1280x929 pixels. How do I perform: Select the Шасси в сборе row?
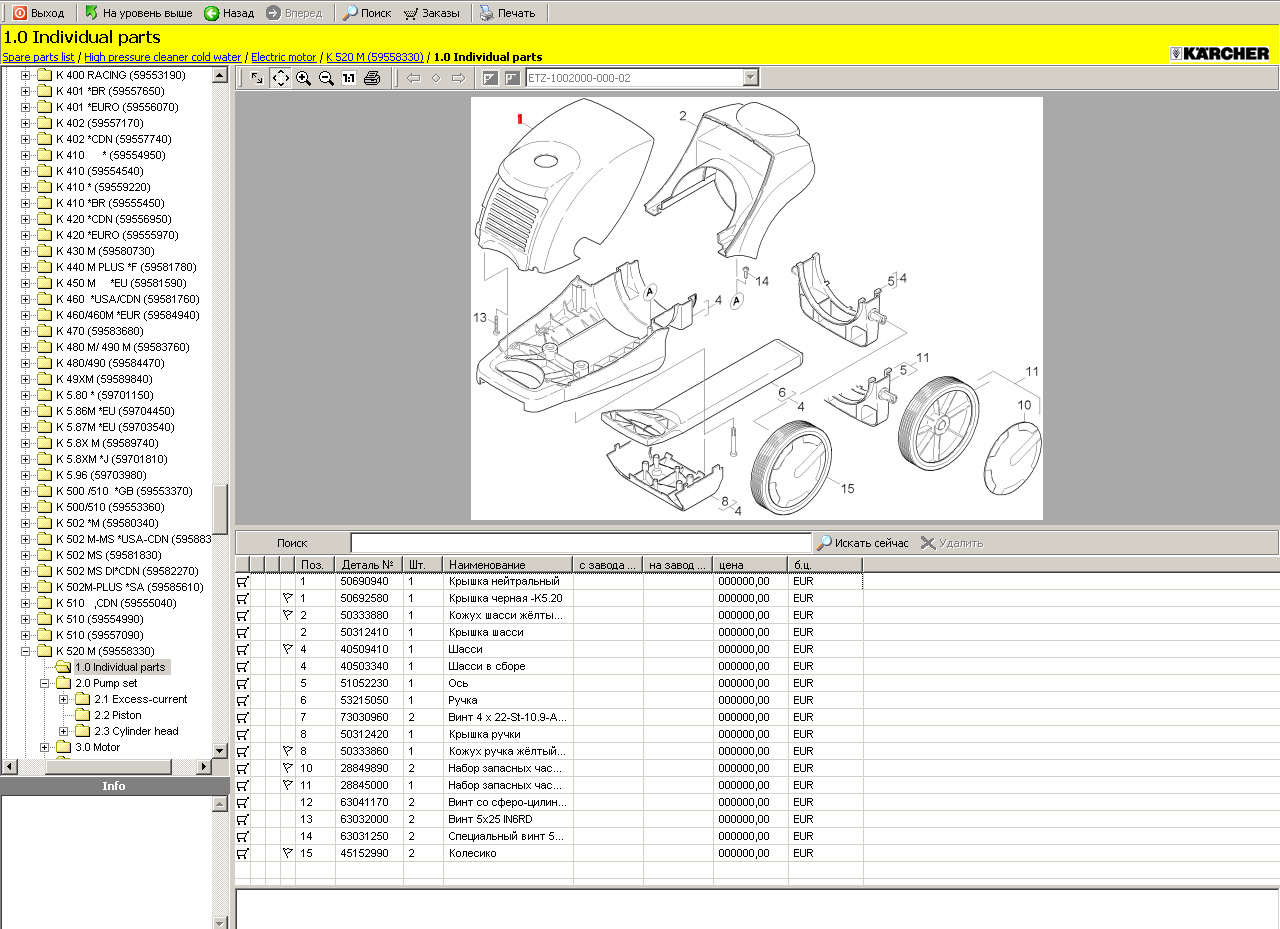click(548, 666)
